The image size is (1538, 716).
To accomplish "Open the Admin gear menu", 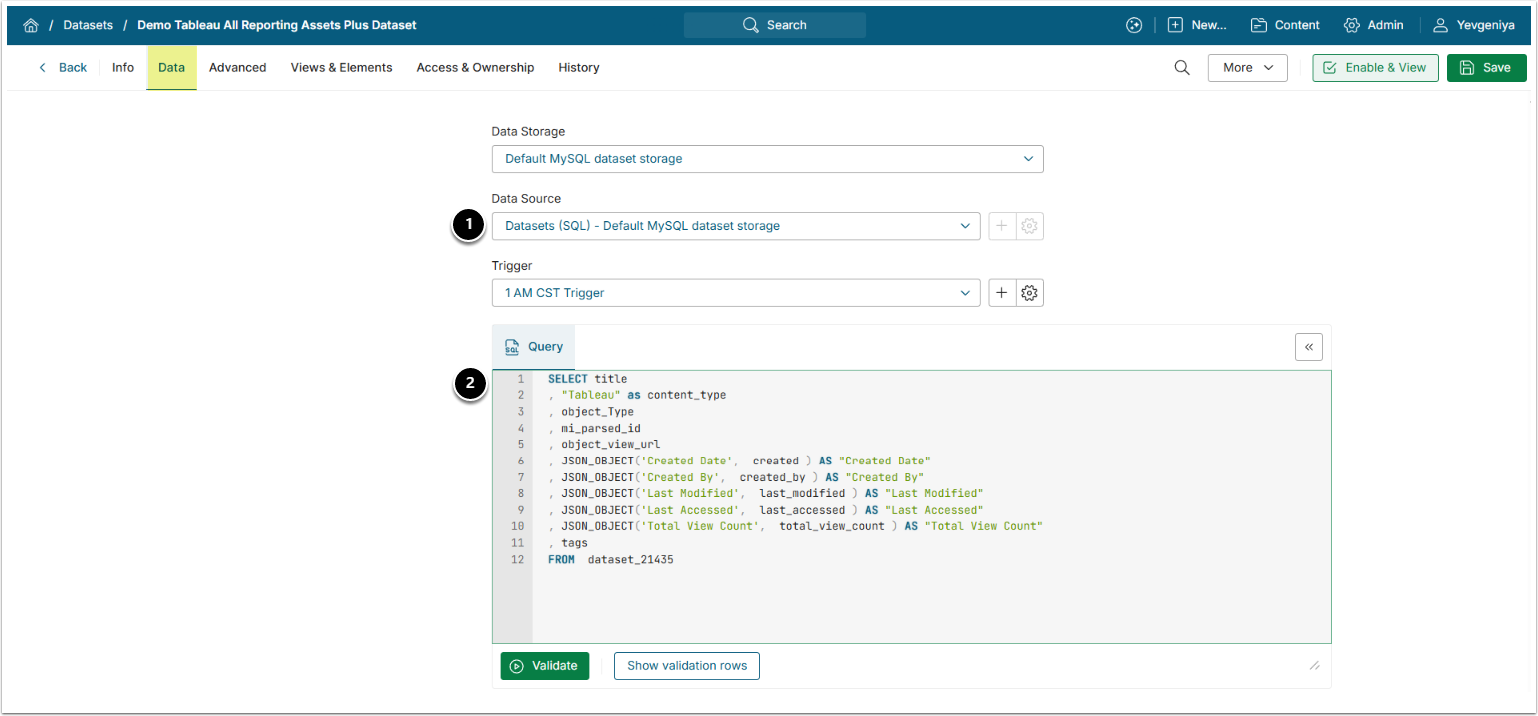I will click(1373, 25).
